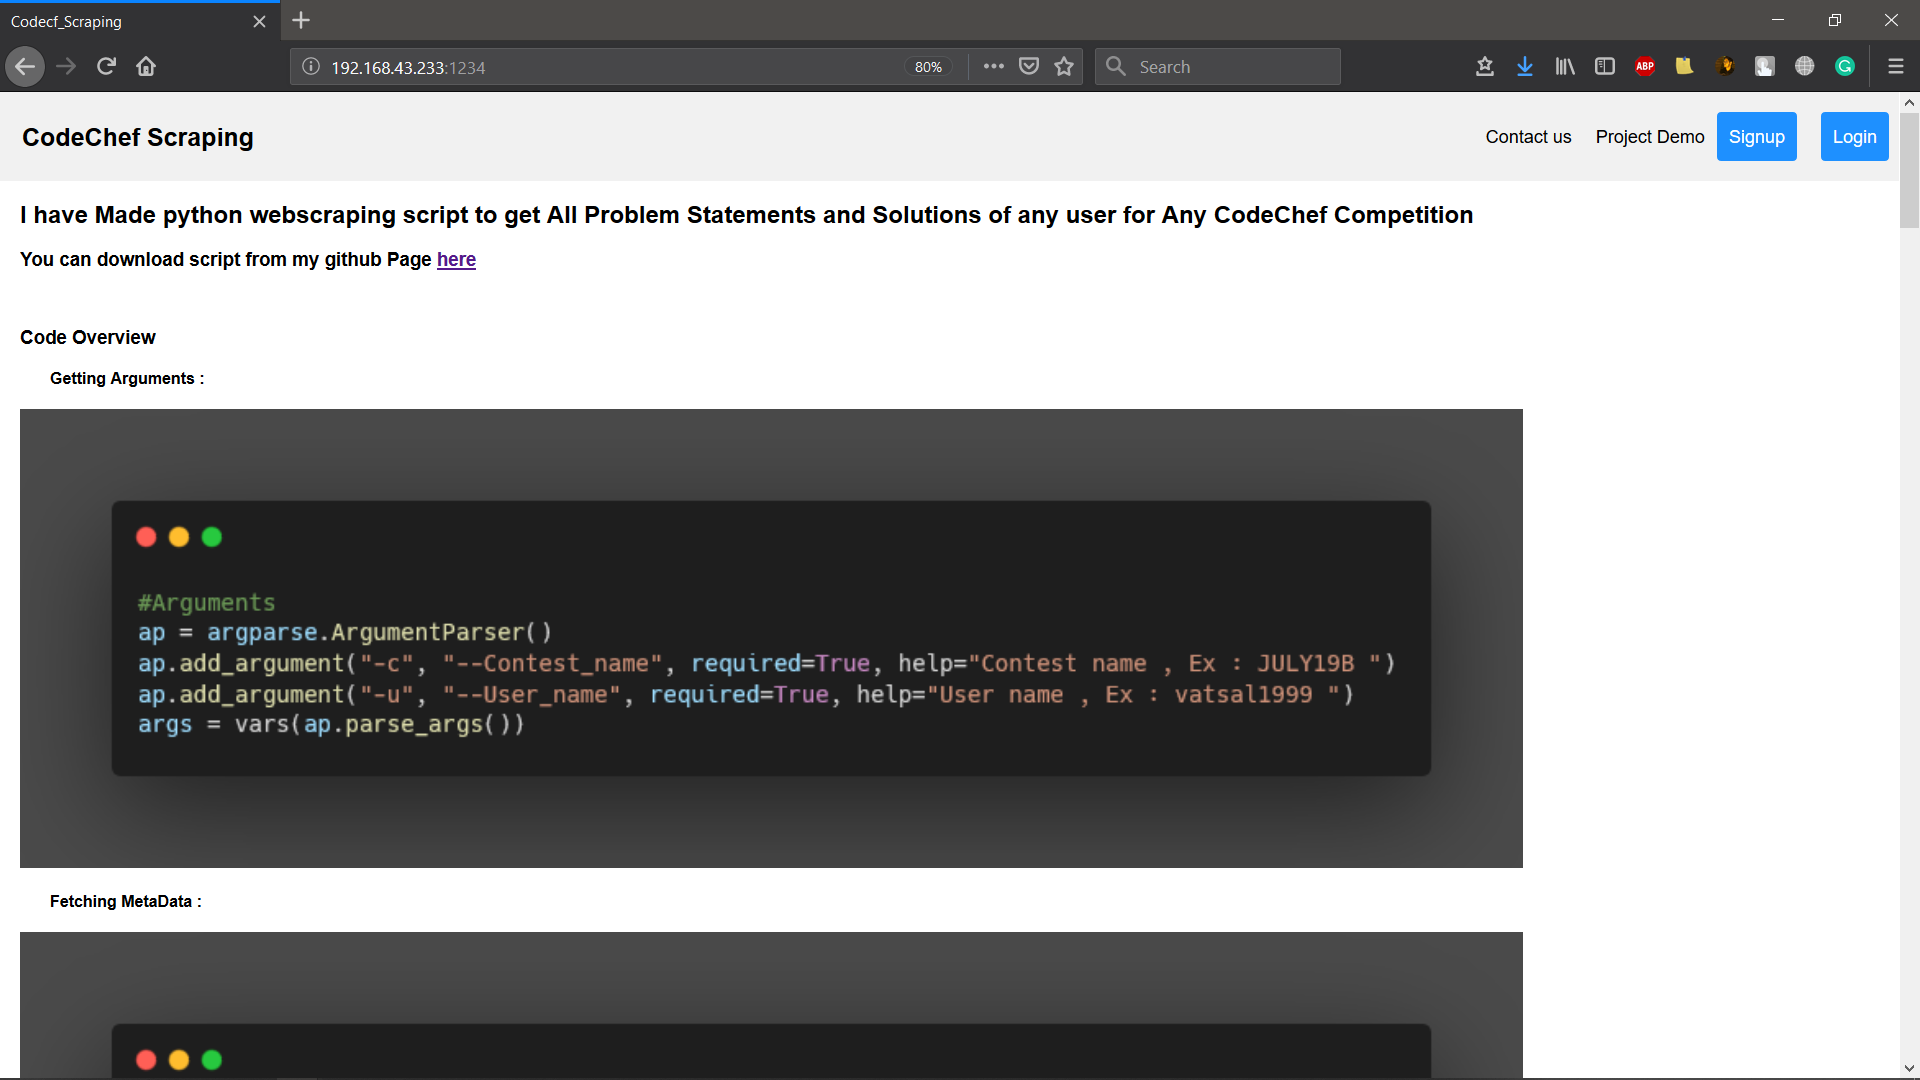Click the browser back arrow button
This screenshot has width=1920, height=1080.
pyautogui.click(x=25, y=67)
